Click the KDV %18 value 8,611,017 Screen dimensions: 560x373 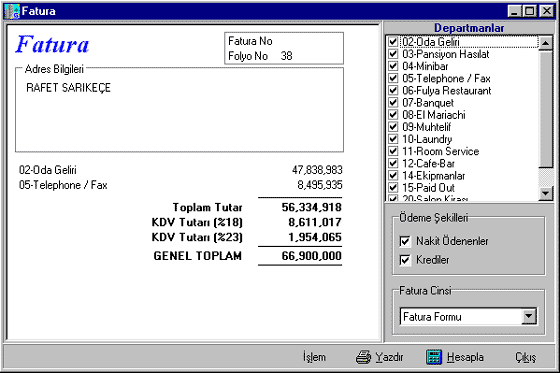[315, 222]
